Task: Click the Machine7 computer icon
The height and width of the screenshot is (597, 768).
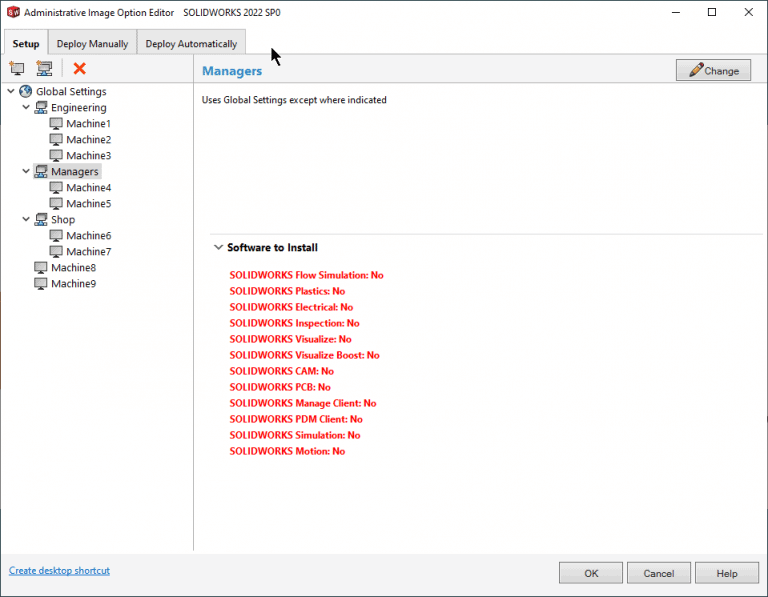Action: [56, 252]
